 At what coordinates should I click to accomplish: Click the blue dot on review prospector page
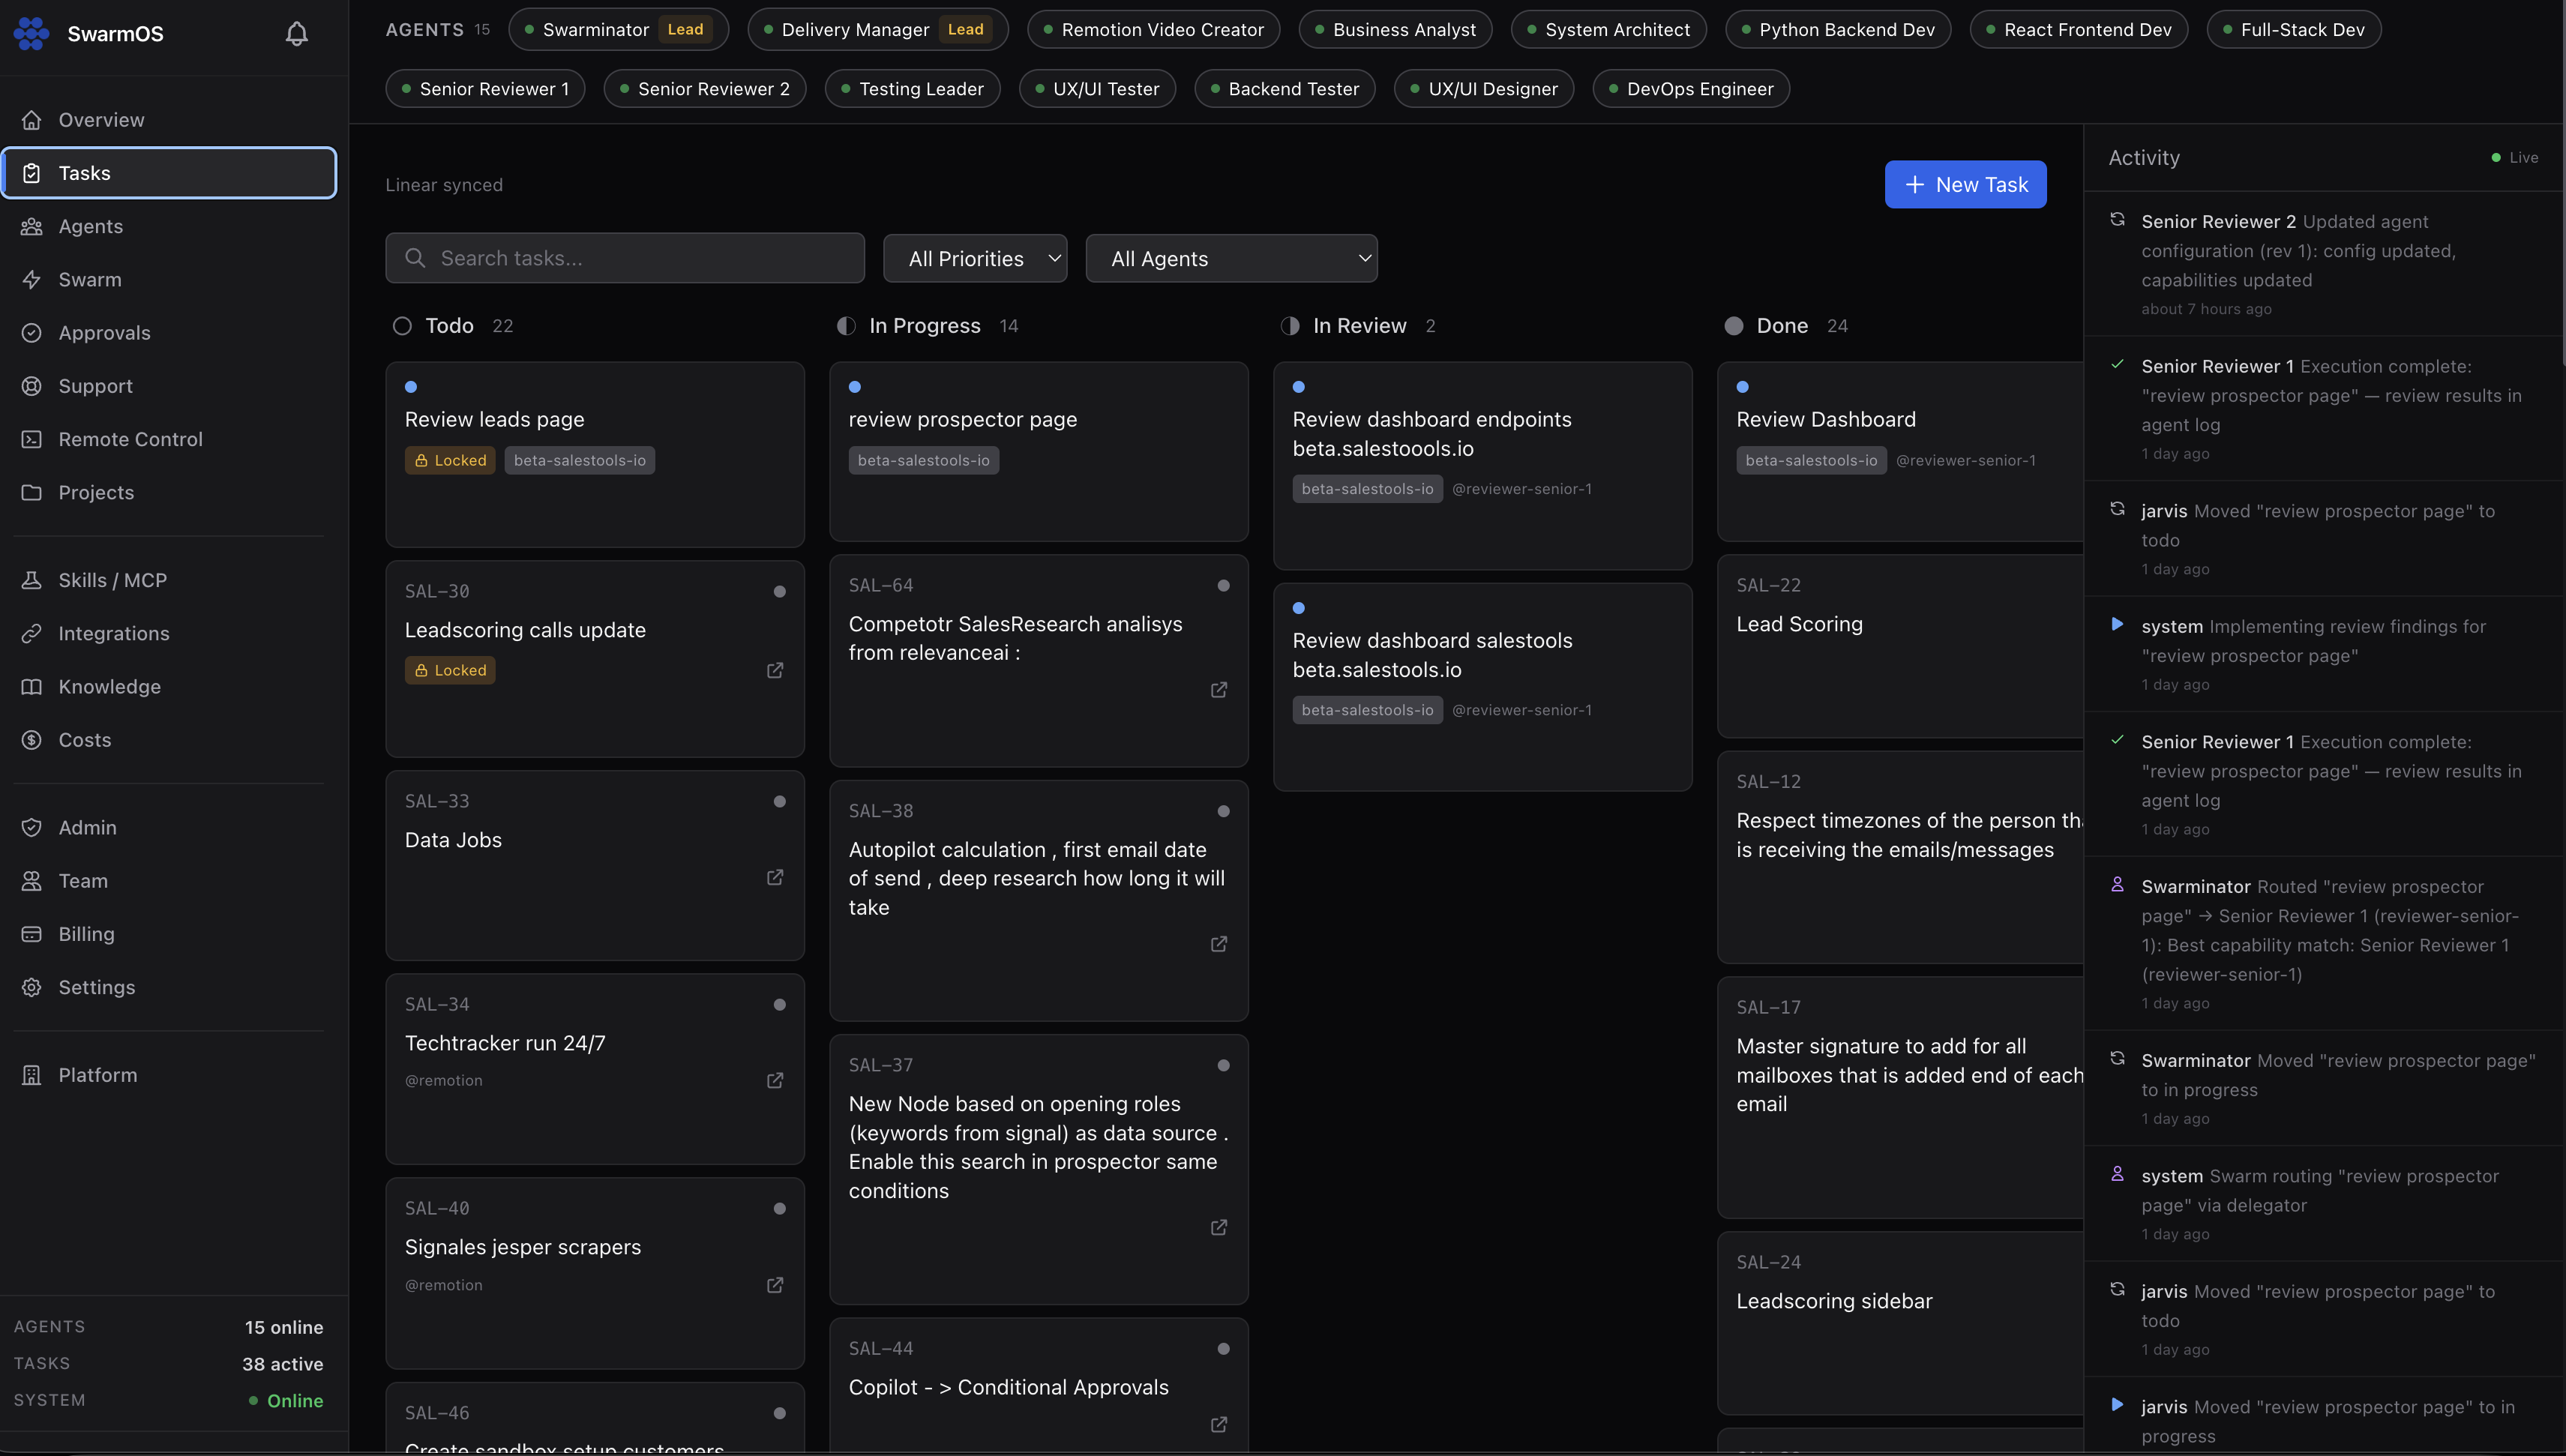pos(855,387)
